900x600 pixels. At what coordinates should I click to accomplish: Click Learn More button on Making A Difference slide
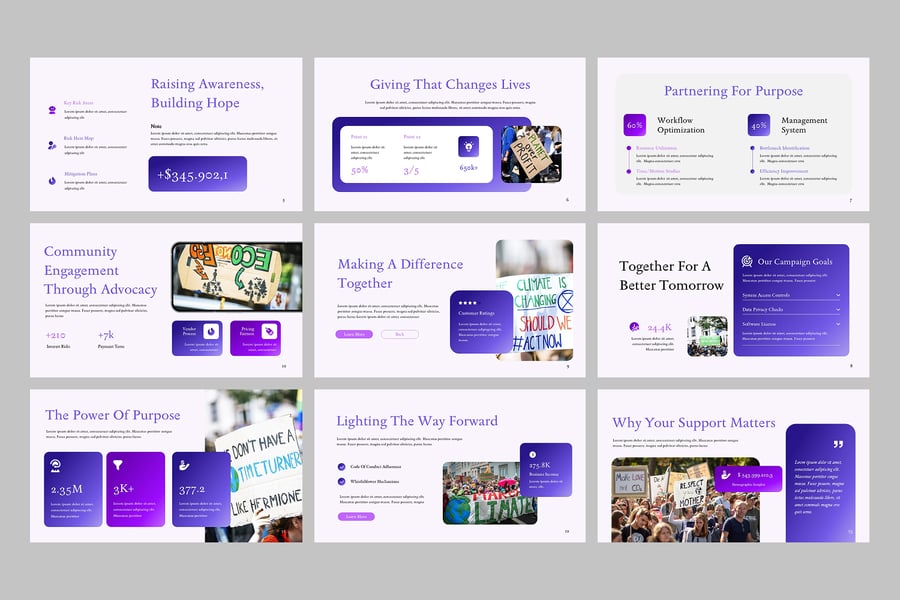(x=355, y=334)
